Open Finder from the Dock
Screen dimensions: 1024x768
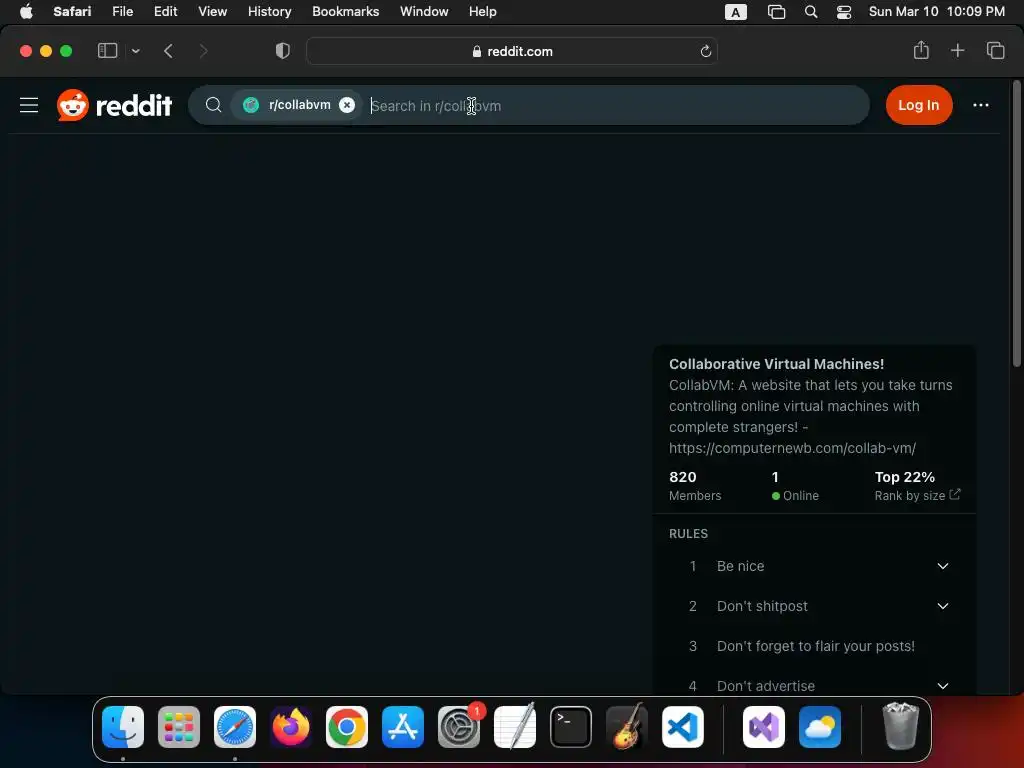pyautogui.click(x=123, y=727)
